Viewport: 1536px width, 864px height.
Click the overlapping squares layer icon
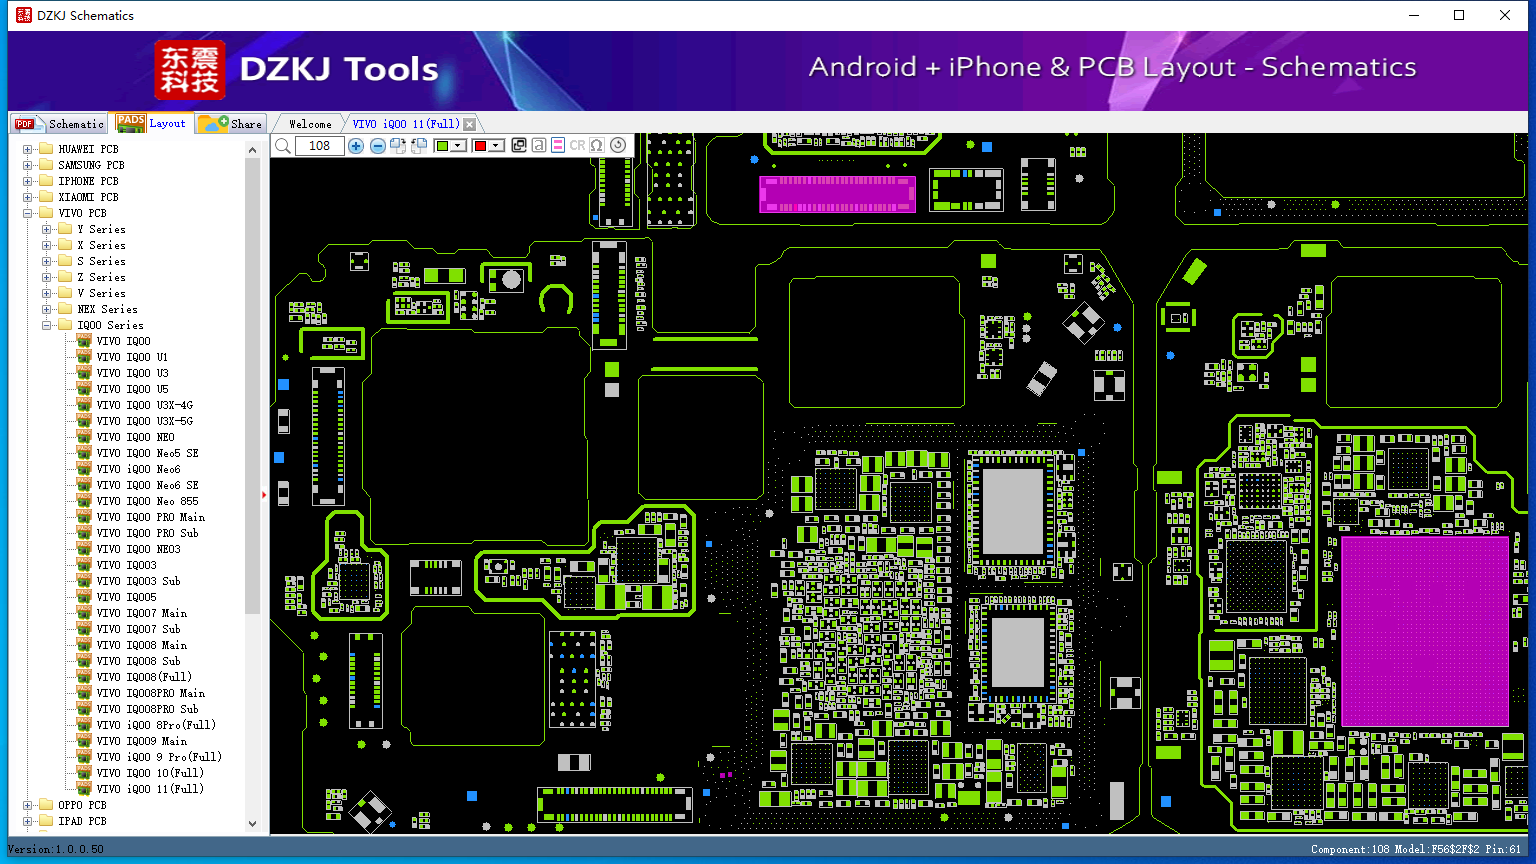519,146
